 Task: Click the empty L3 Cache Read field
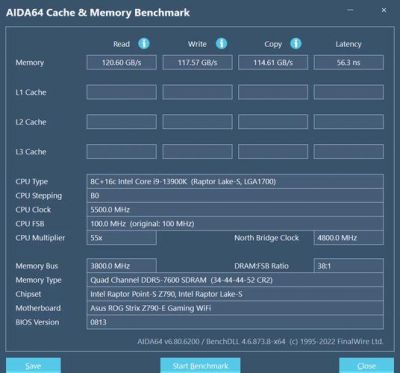(122, 152)
